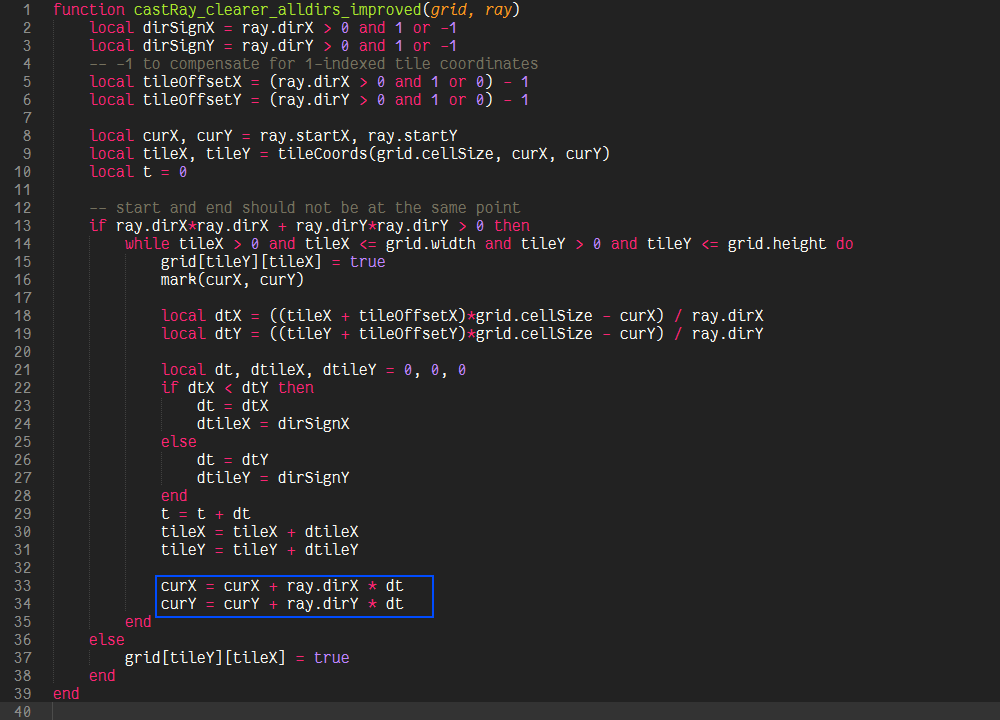Click the 'curY = curY + ray.dirY' line
1000x720 pixels.
(x=282, y=604)
